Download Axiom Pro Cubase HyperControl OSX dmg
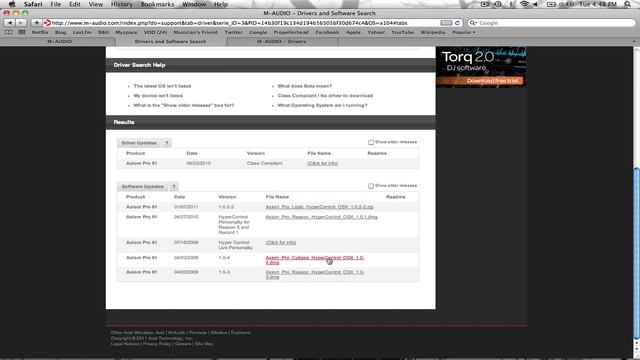 315,260
